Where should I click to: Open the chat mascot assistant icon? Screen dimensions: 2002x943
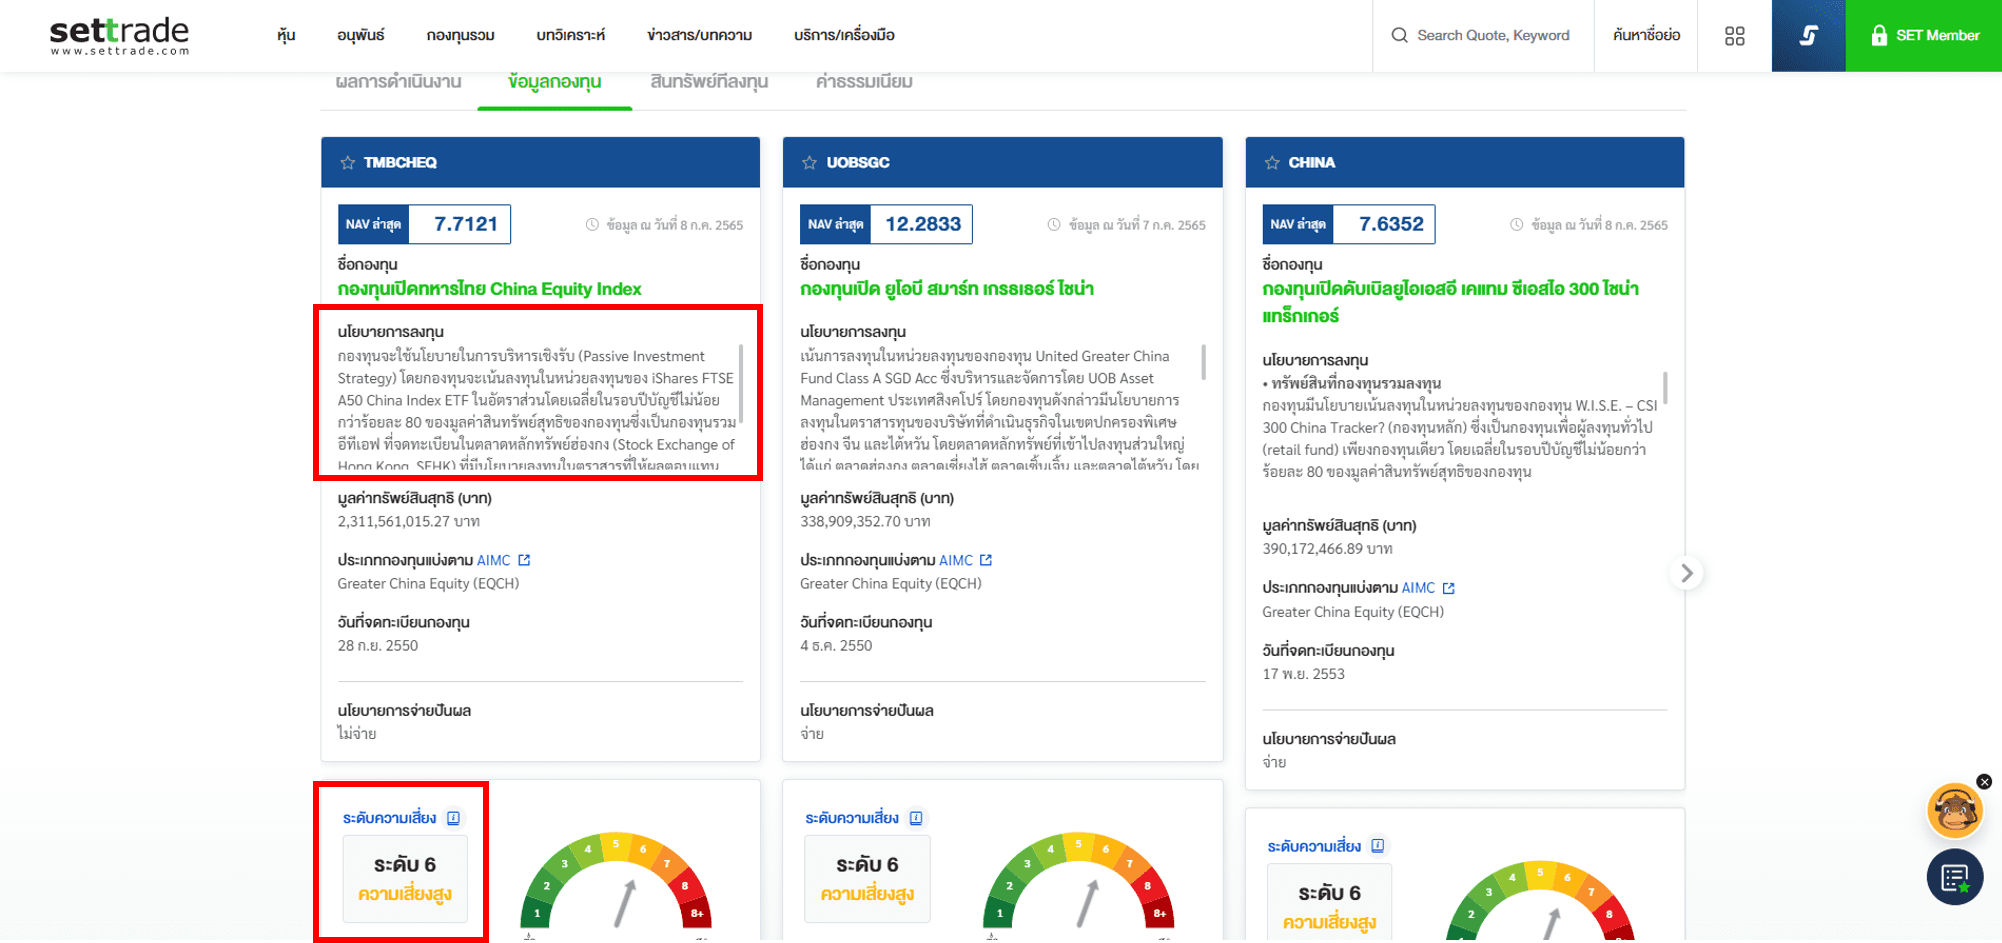coord(1953,811)
